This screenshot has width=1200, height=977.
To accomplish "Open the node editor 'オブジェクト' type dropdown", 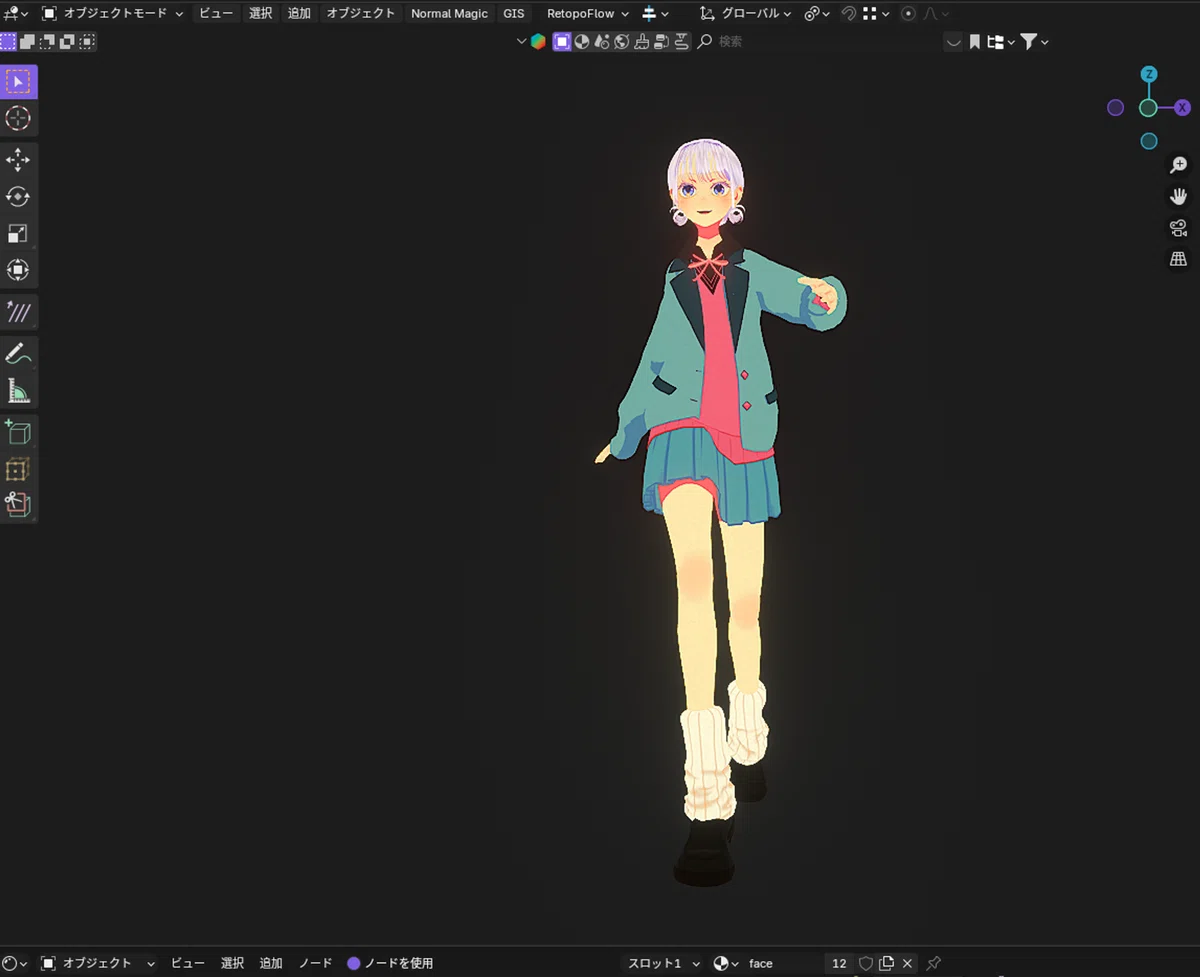I will pos(98,963).
